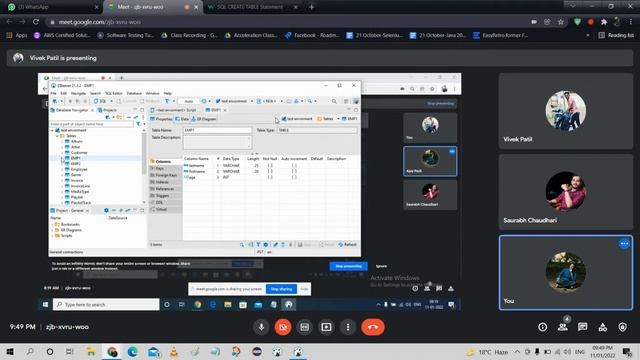The image size is (640, 360).
Task: Open the Windows Start menu
Action: click(10, 351)
